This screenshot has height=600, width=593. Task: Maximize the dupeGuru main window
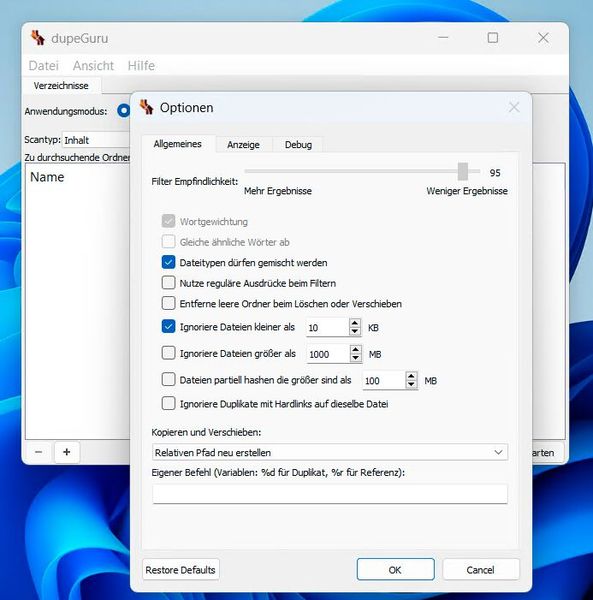pyautogui.click(x=493, y=38)
